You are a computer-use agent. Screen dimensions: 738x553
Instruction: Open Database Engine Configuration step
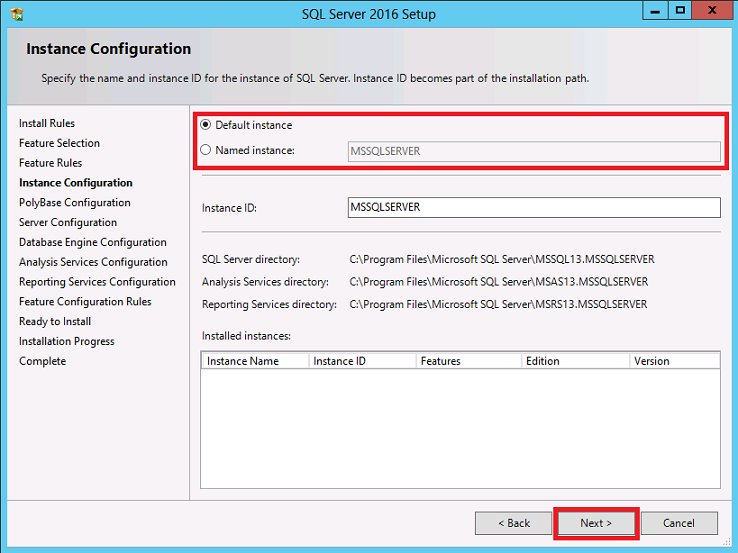(92, 242)
